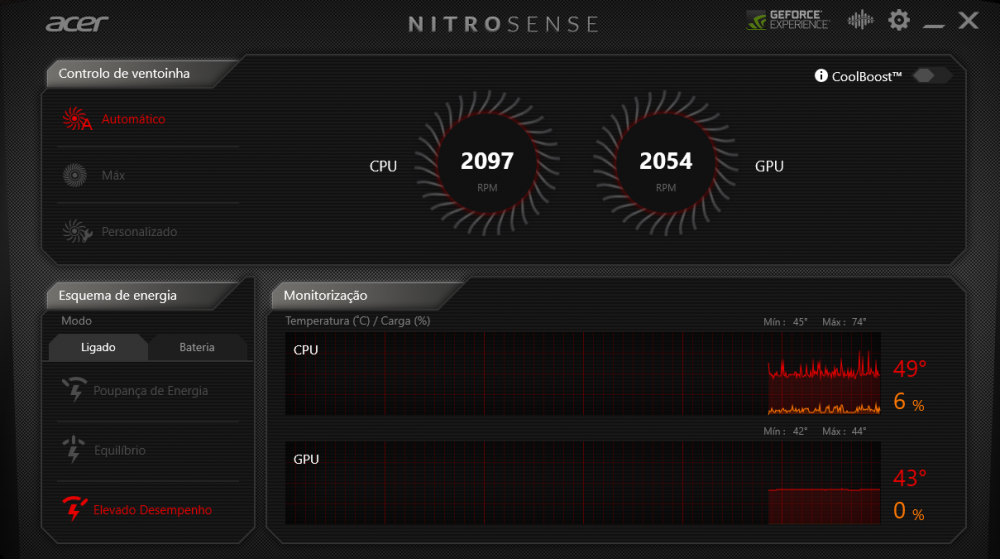1000x559 pixels.
Task: Select Personalizado fan mode label
Action: tap(139, 232)
